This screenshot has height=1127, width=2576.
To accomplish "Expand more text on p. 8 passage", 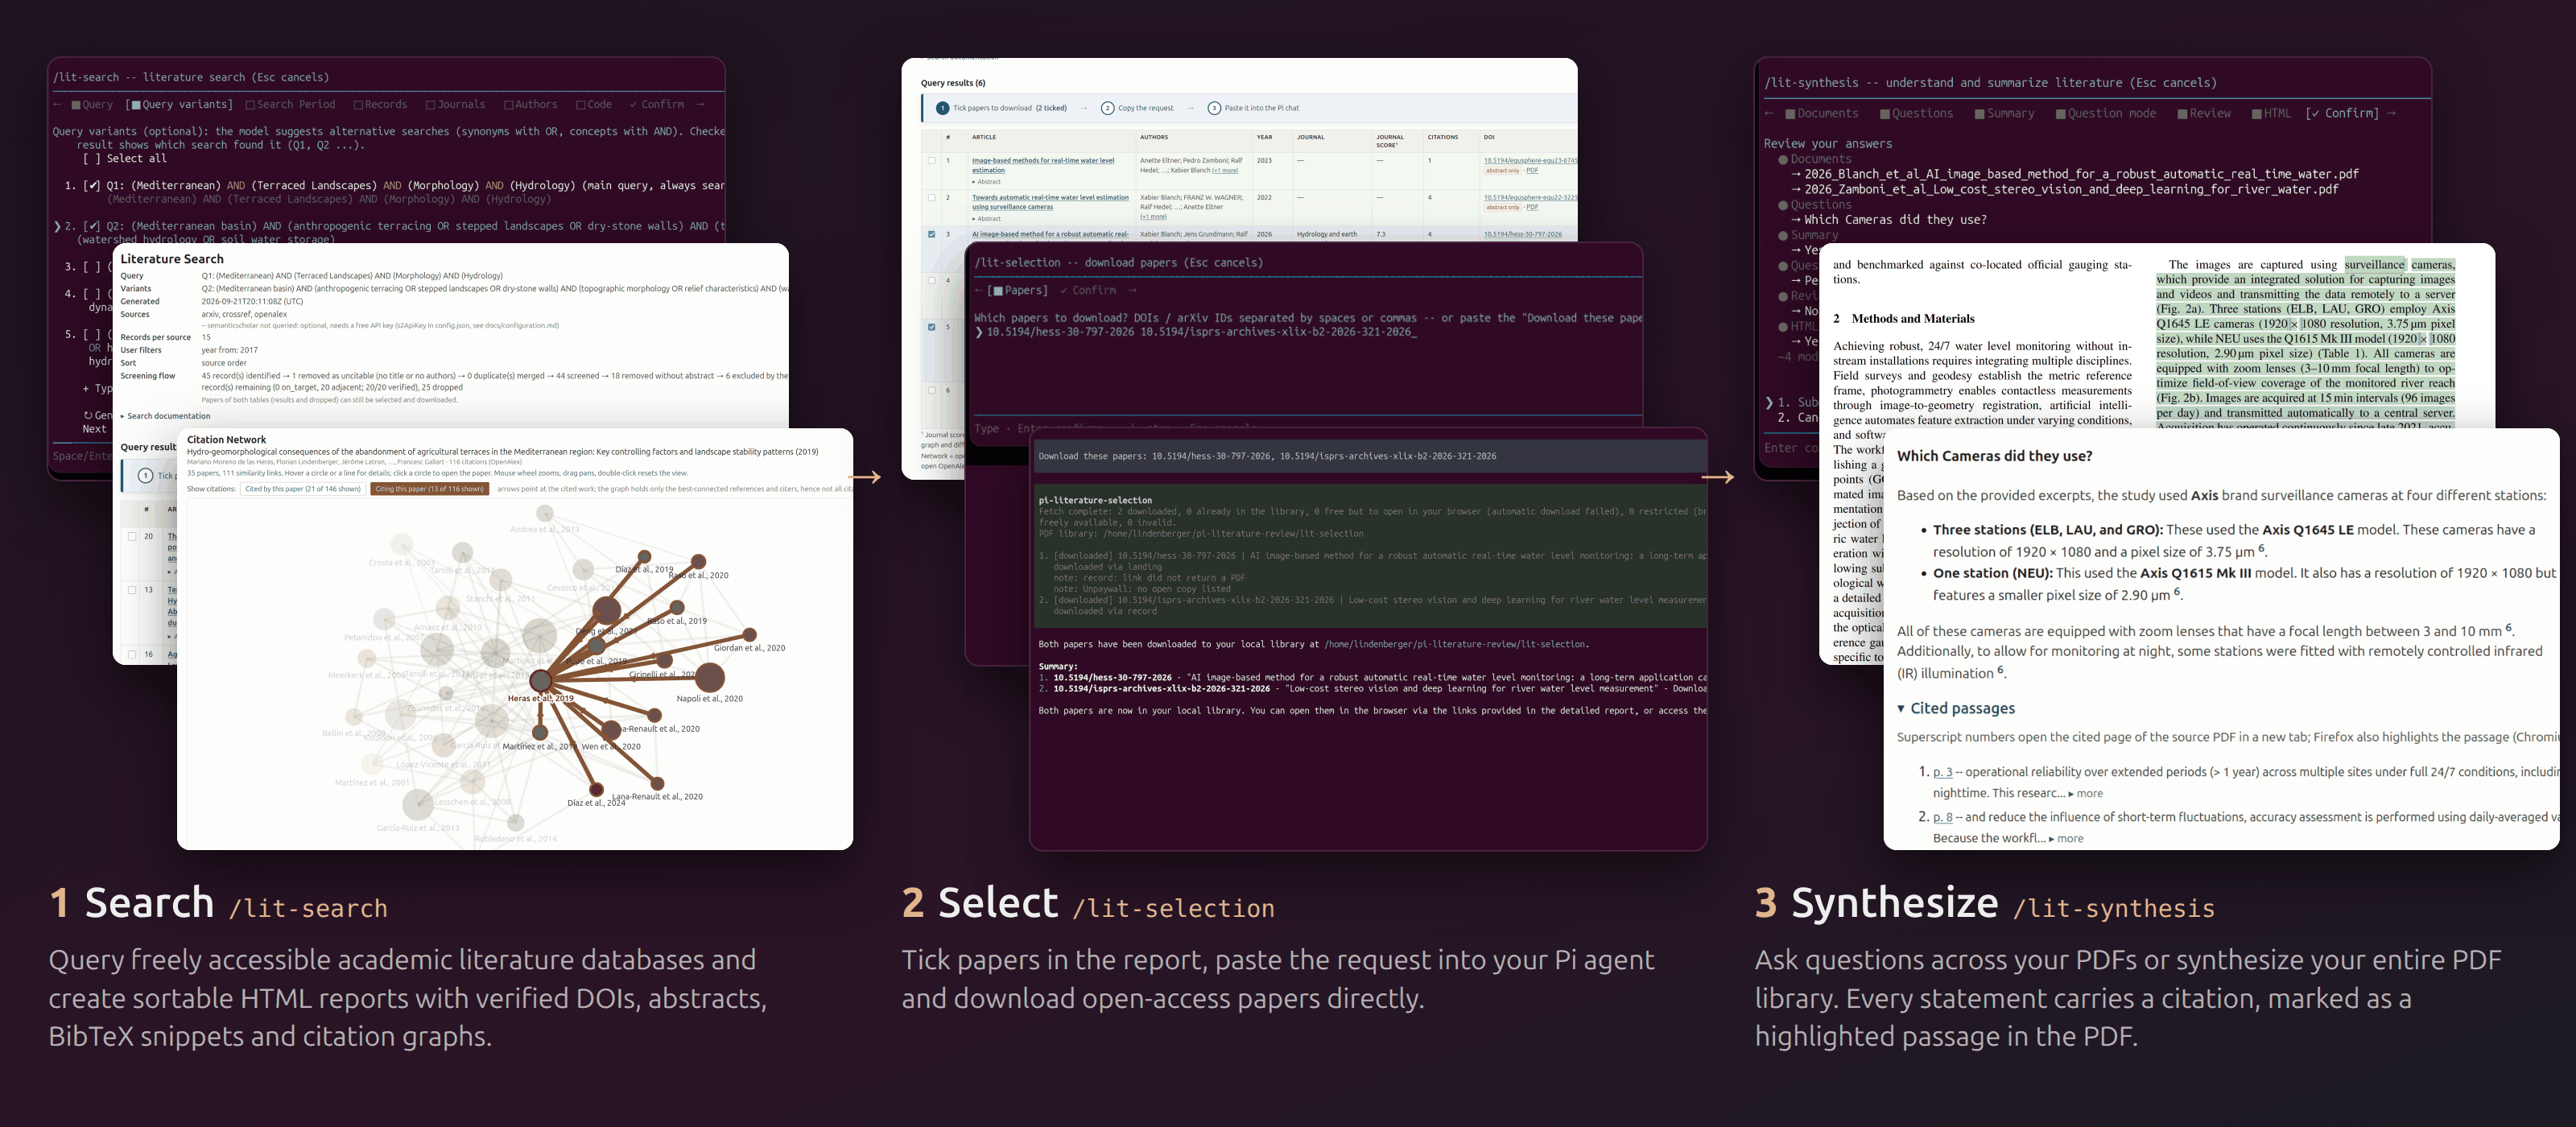I will pyautogui.click(x=2066, y=838).
